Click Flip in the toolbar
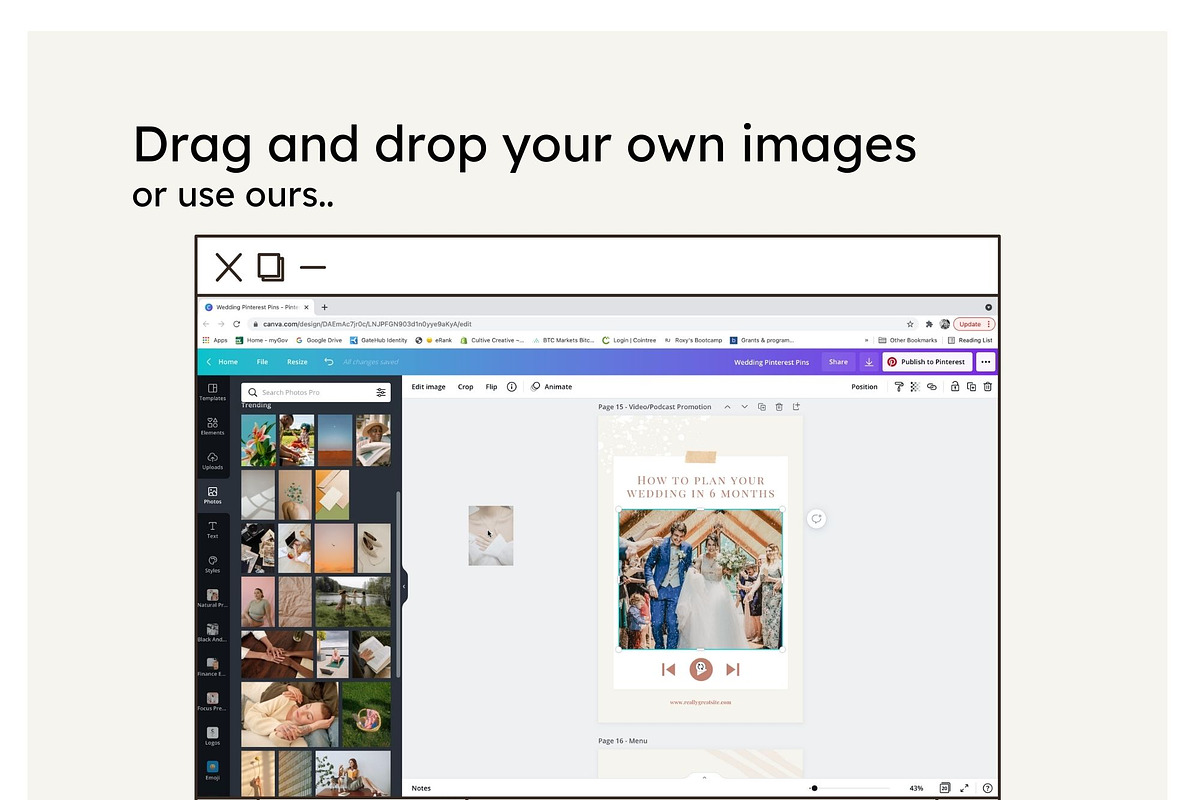Screen dimensions: 1200x800 tap(491, 386)
